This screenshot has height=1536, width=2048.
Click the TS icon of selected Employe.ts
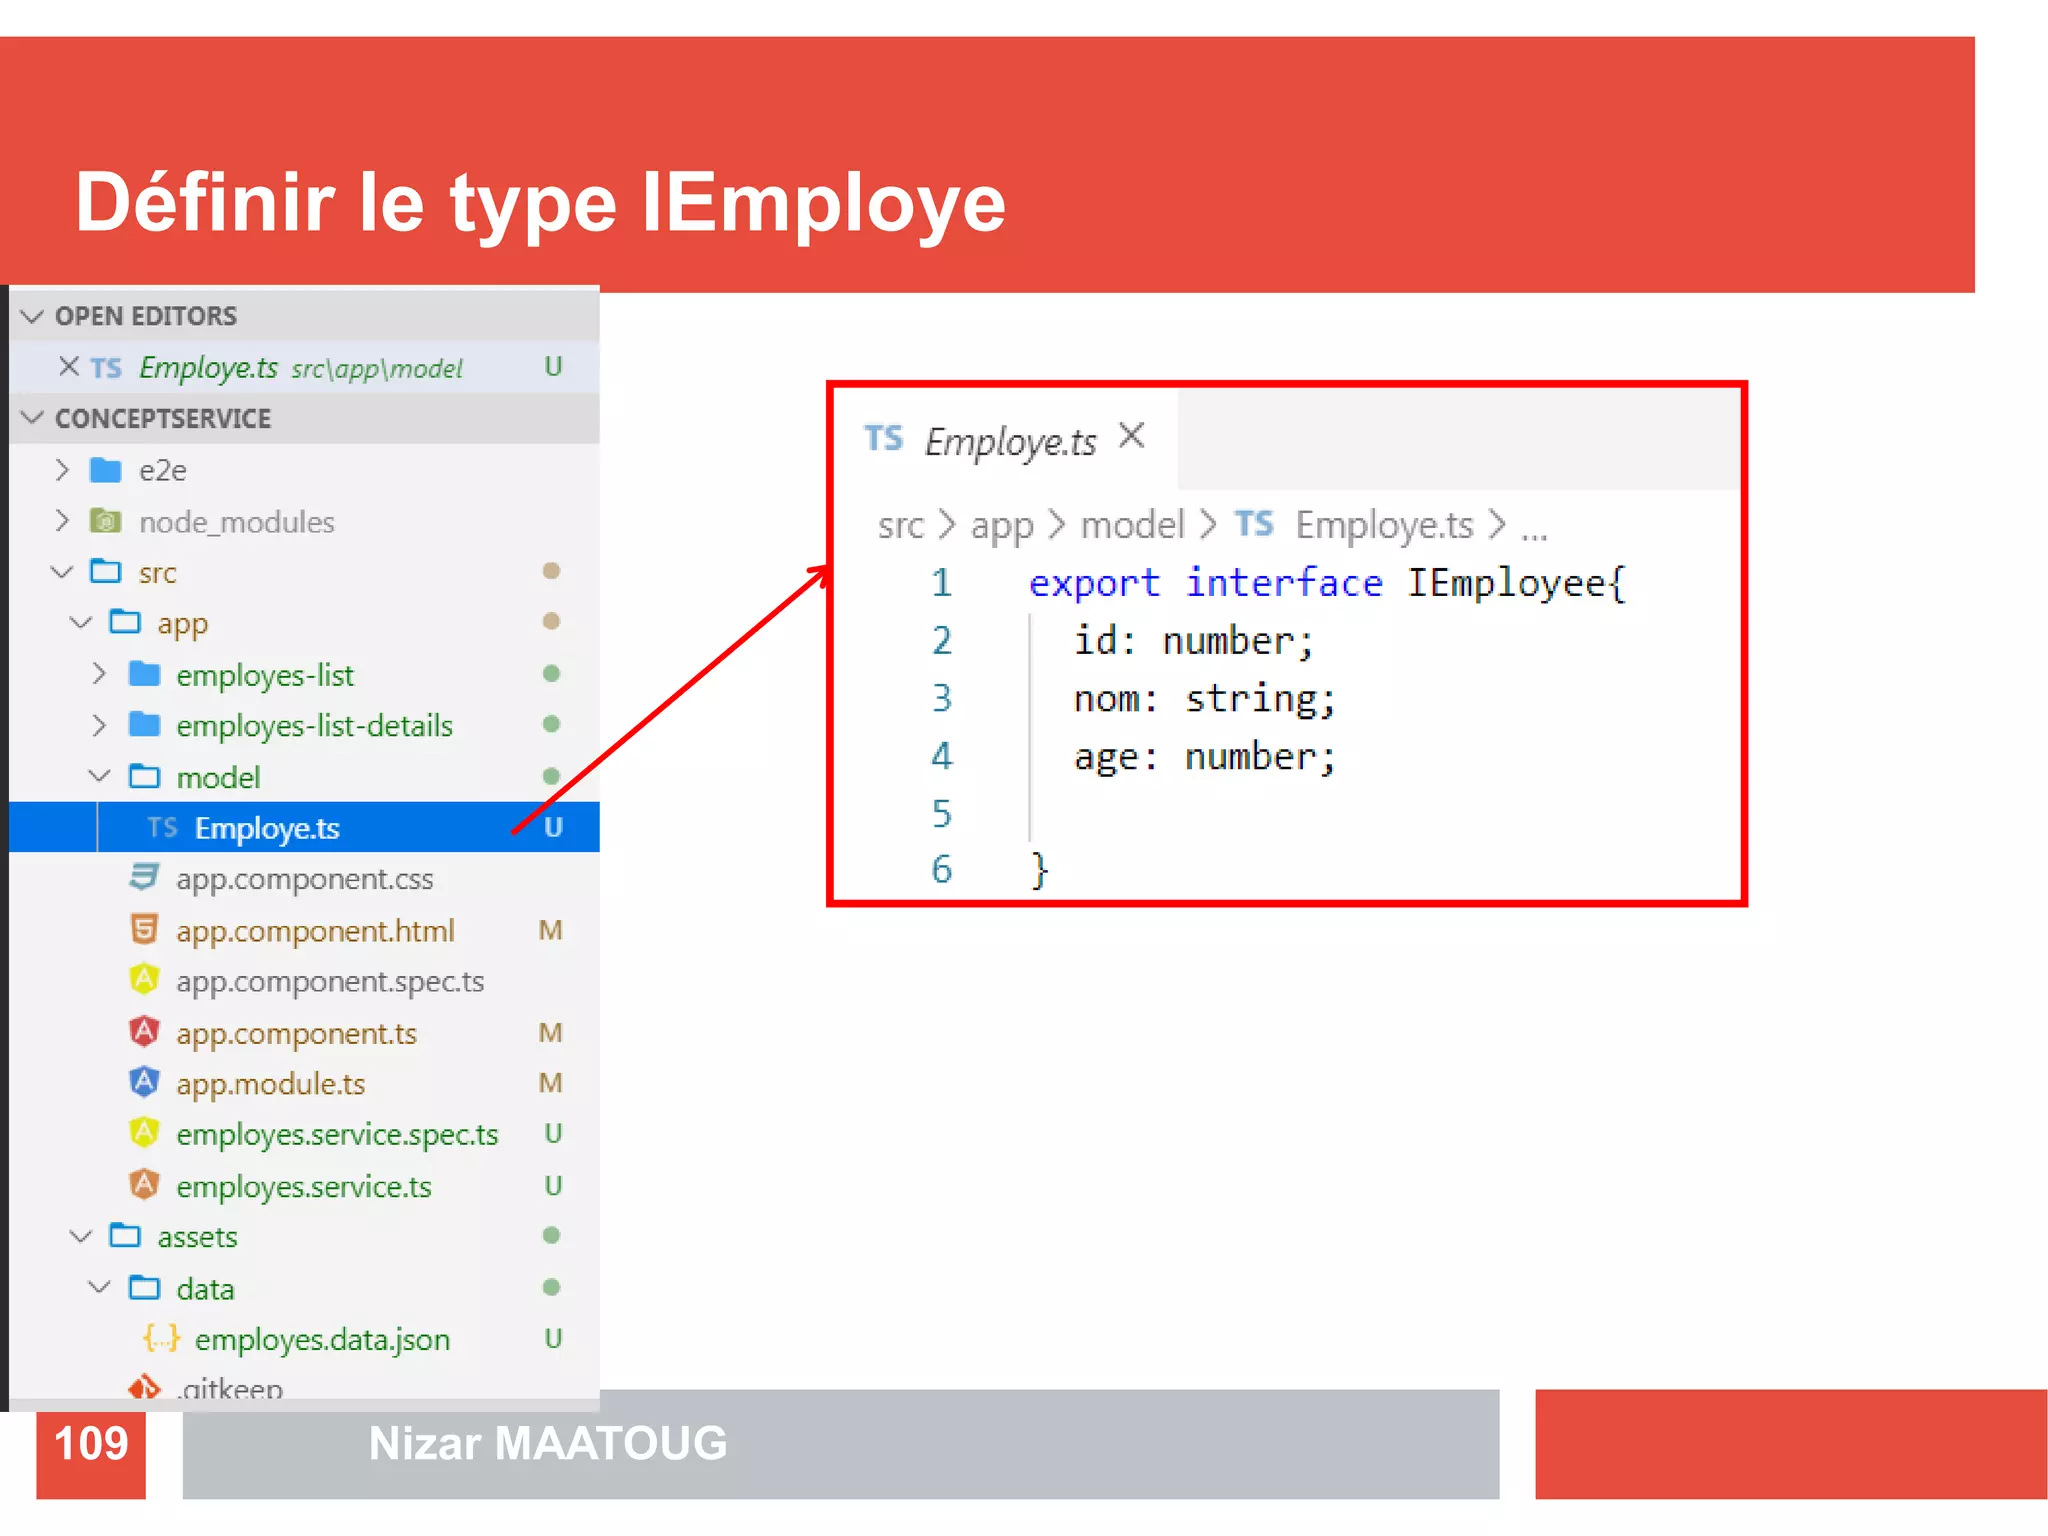pyautogui.click(x=162, y=827)
